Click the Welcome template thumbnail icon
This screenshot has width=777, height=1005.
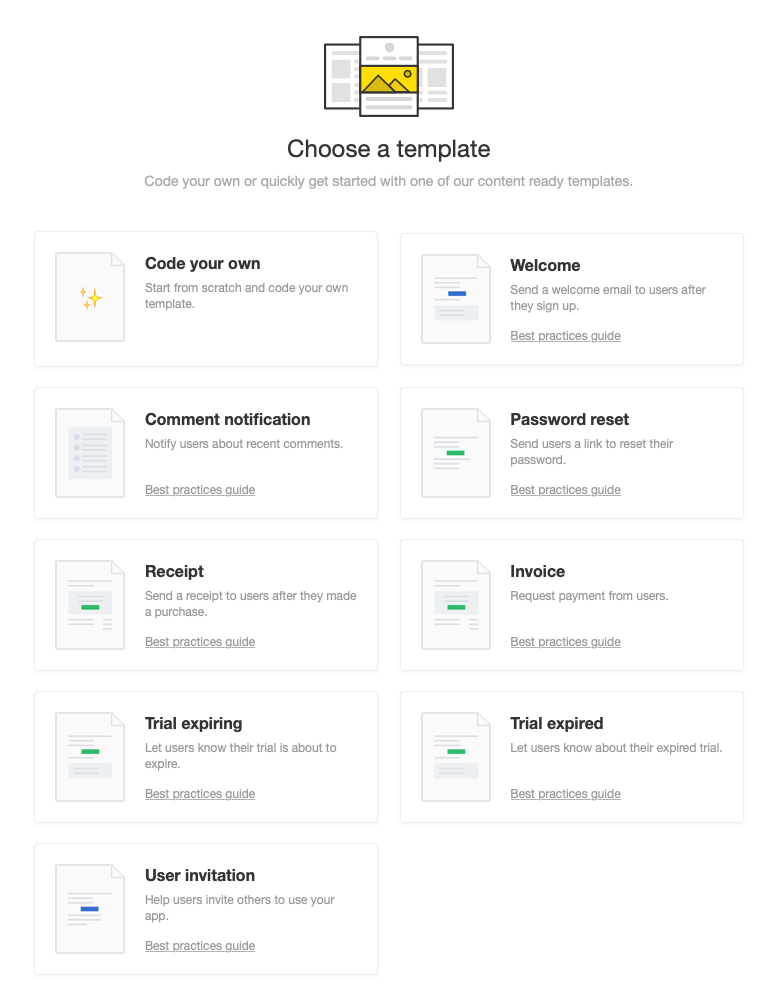[x=455, y=298]
